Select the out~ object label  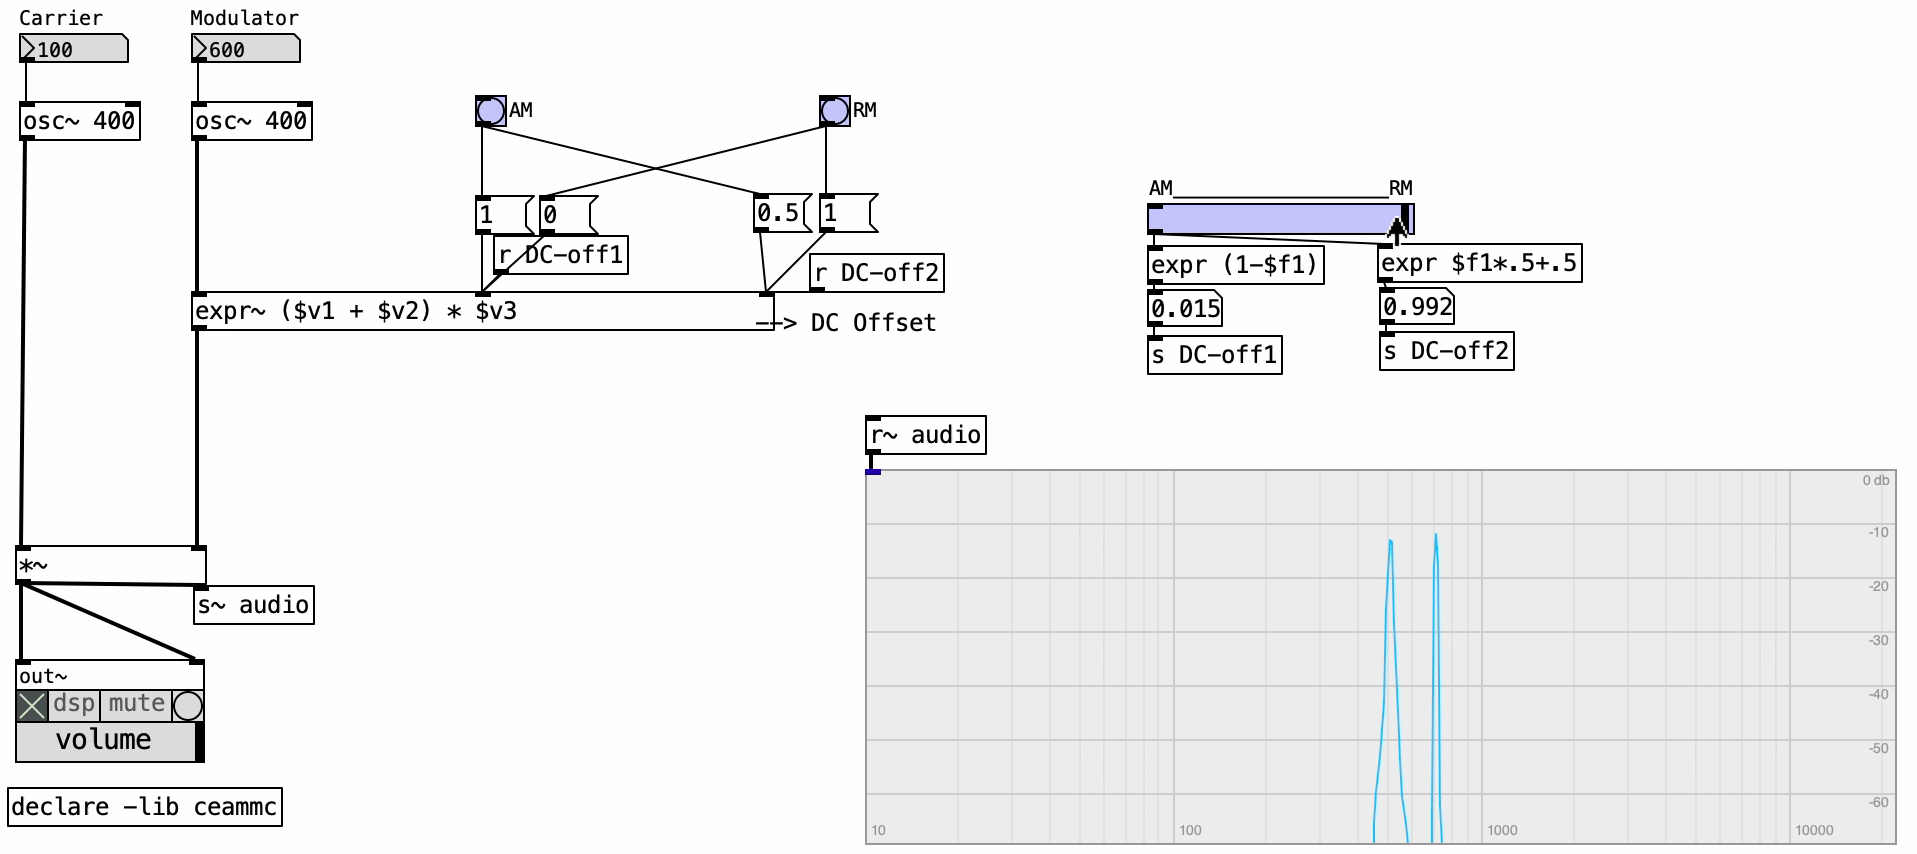pos(44,676)
